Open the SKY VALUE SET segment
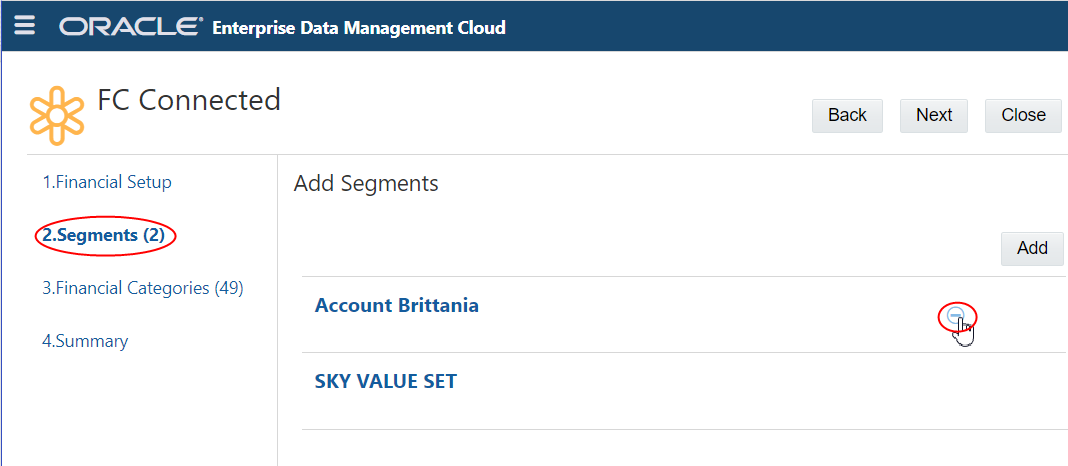This screenshot has width=1068, height=466. pyautogui.click(x=385, y=381)
